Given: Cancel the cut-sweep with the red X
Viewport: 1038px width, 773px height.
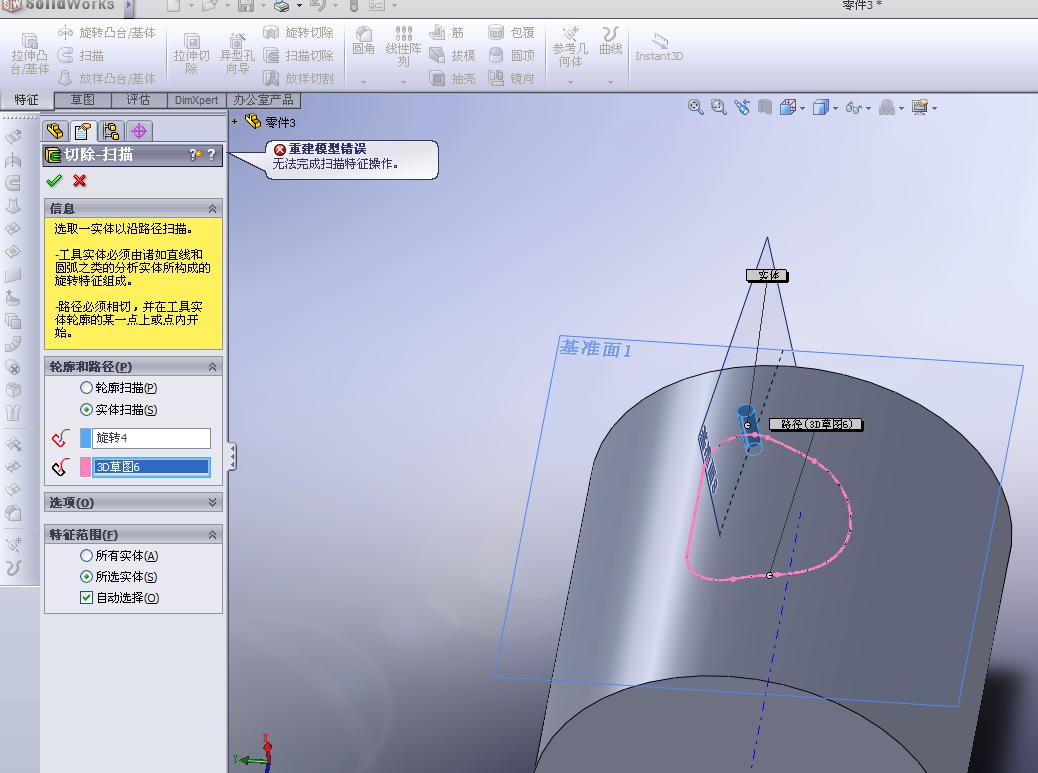Looking at the screenshot, I should [79, 181].
